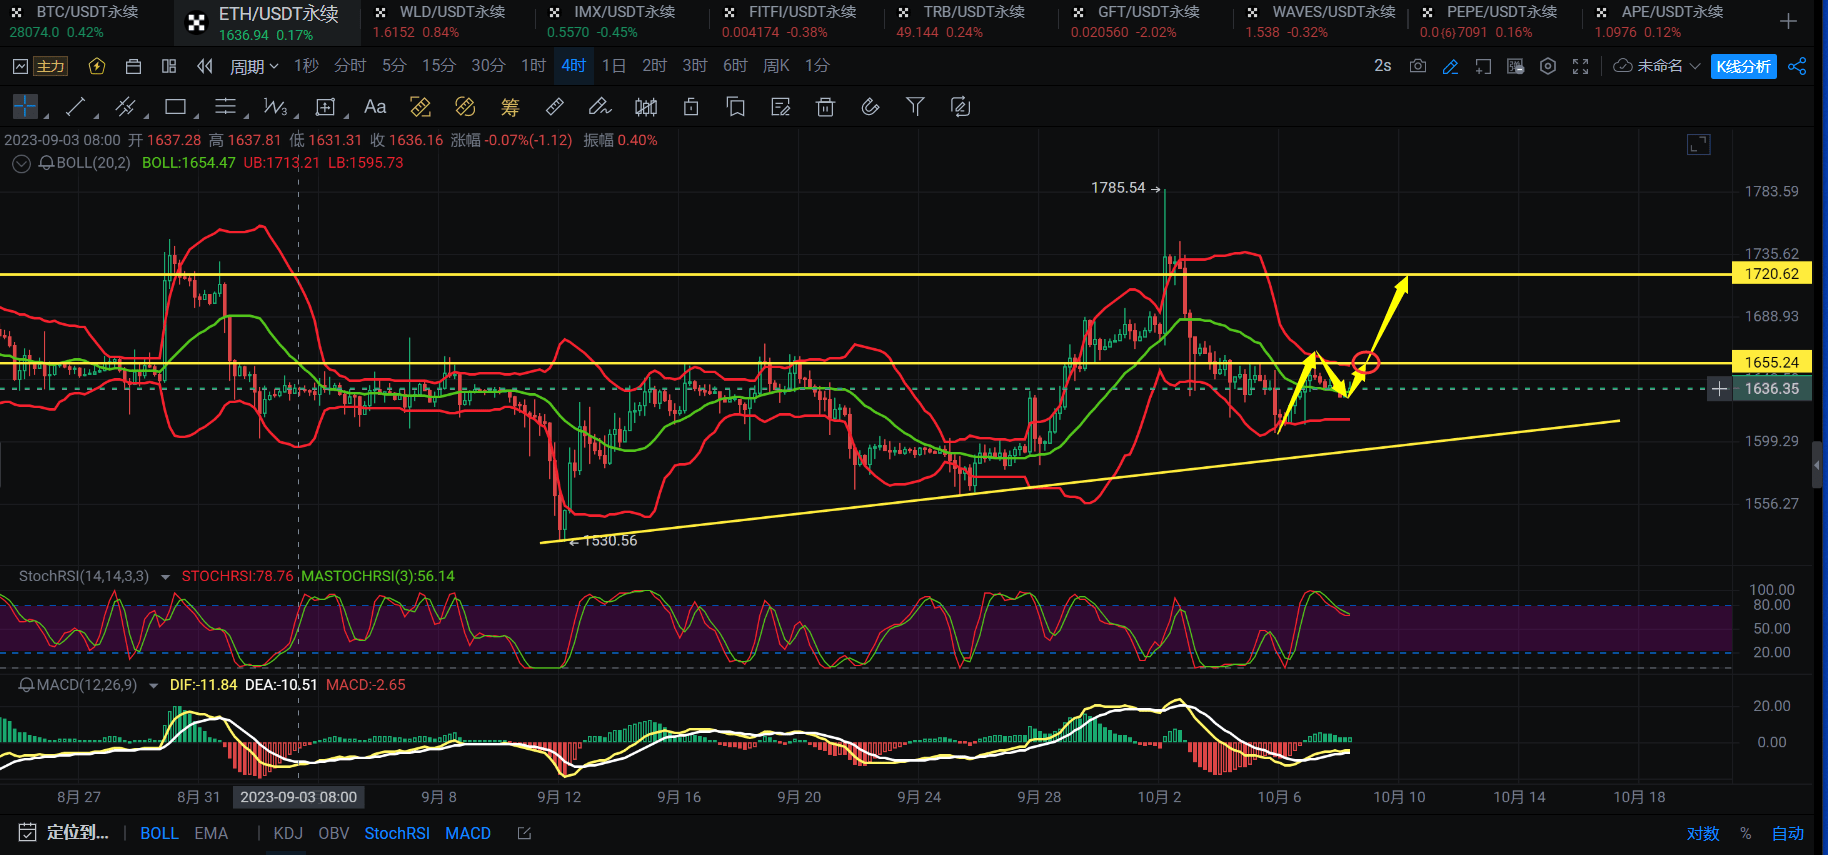
Task: Take a chart snapshot with camera icon
Action: (1418, 66)
